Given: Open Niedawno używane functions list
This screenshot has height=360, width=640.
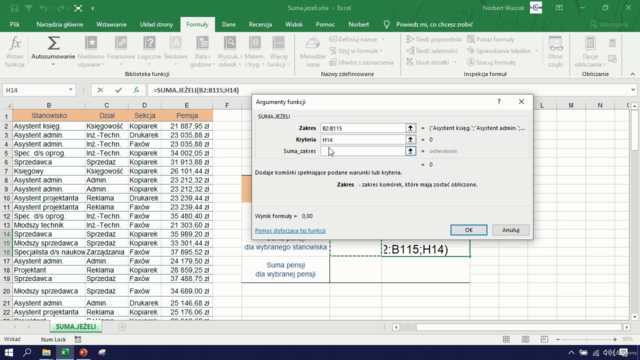Looking at the screenshot, I should pos(91,51).
